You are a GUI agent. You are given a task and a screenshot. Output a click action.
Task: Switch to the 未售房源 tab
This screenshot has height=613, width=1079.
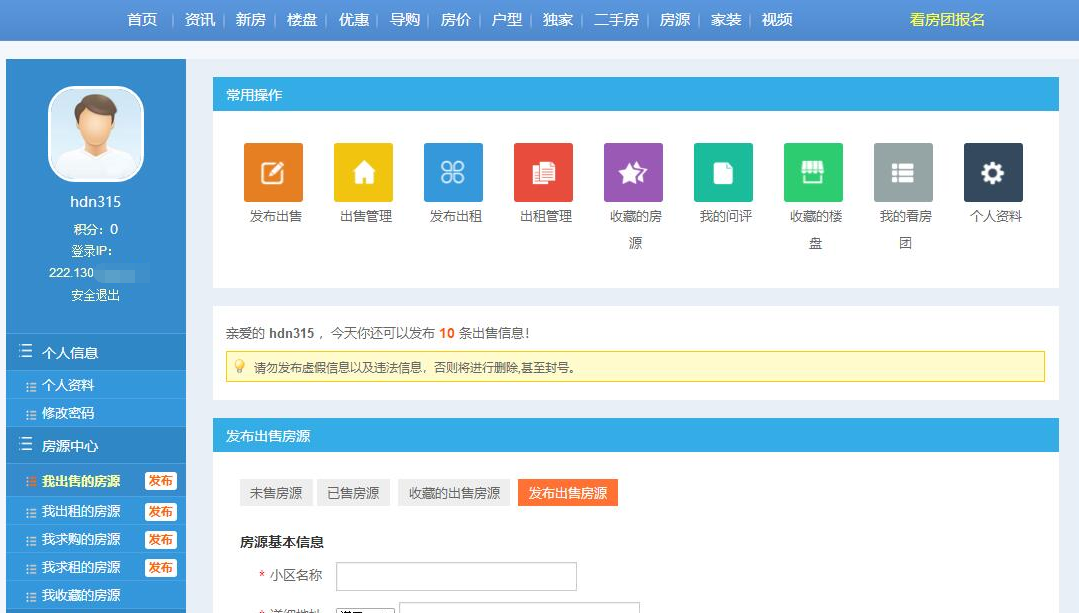tap(275, 493)
